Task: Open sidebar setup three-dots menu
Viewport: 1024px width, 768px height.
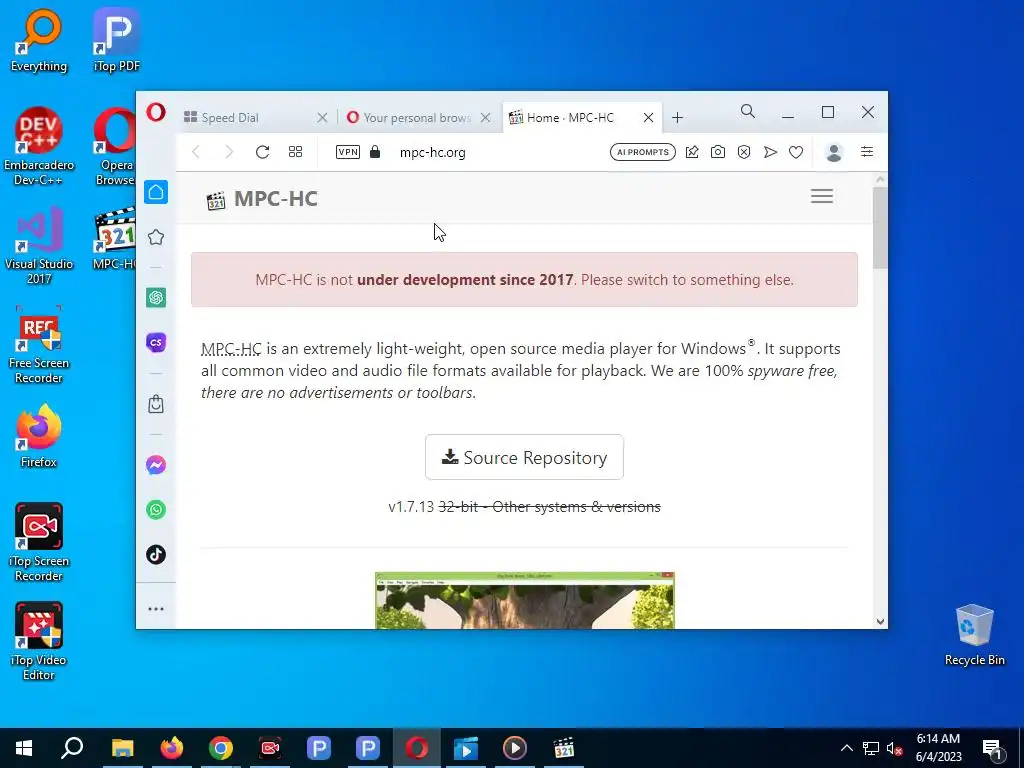Action: 156,609
